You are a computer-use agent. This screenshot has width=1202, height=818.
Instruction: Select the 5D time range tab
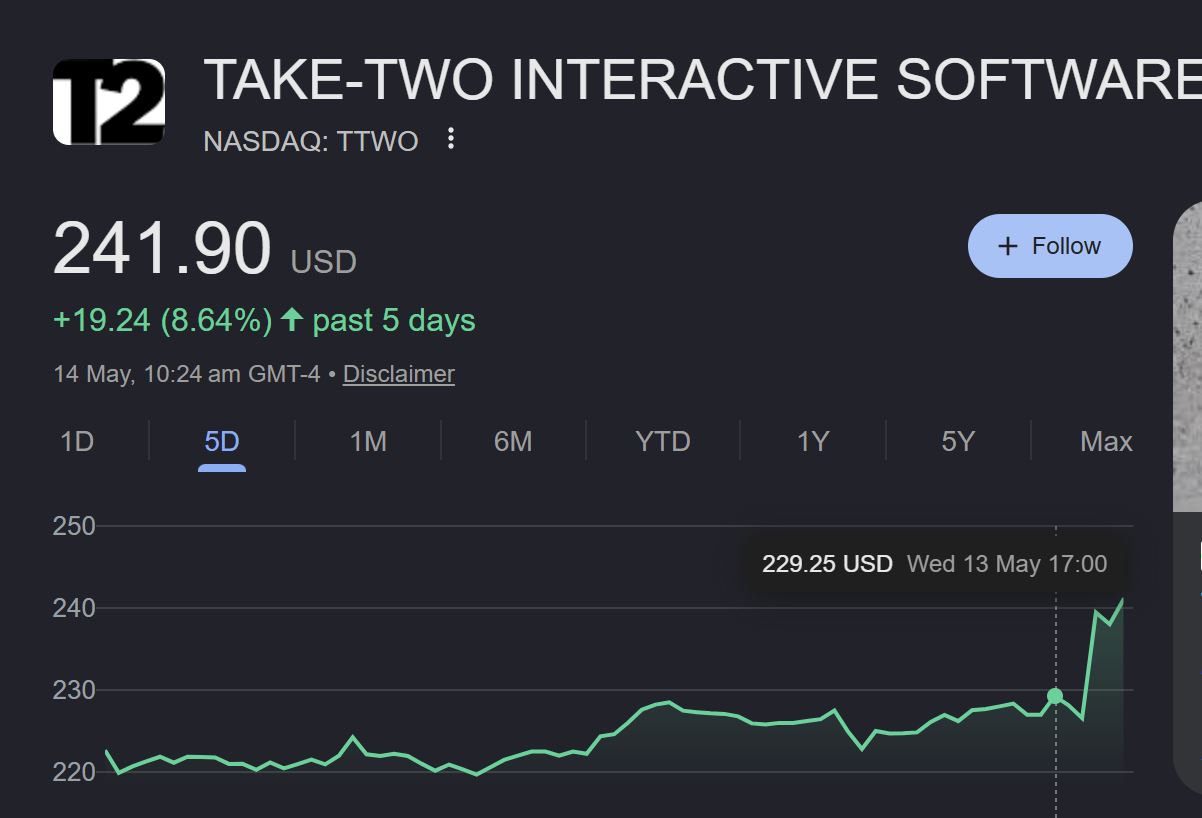[222, 441]
